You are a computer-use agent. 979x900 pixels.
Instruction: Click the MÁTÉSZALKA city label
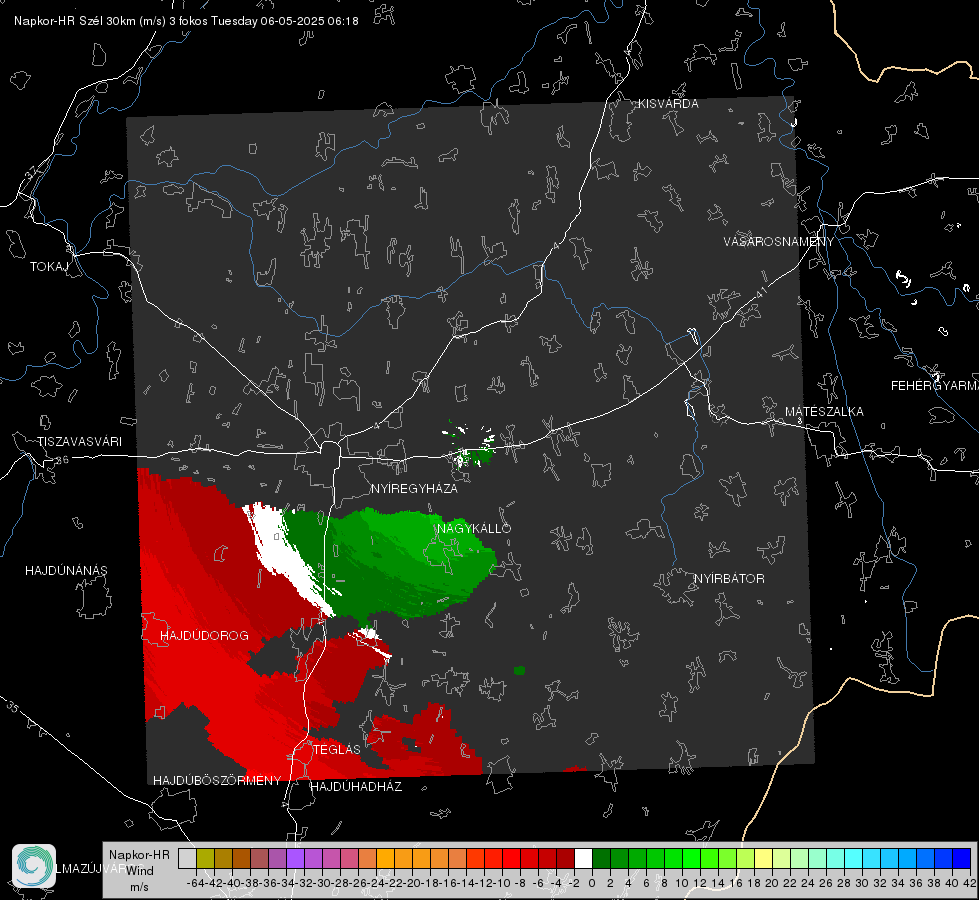click(824, 412)
